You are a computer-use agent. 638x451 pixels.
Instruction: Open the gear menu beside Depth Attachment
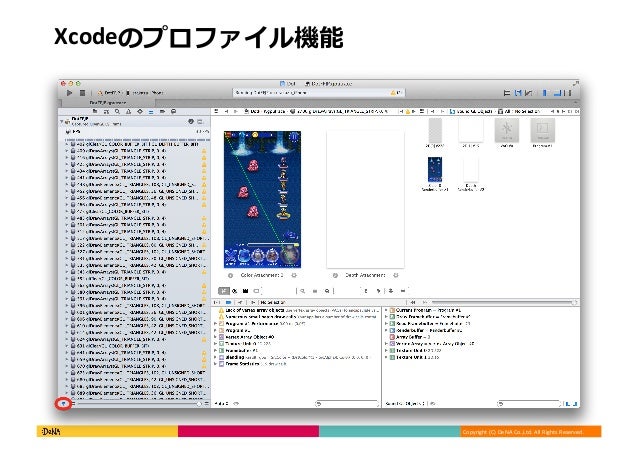(395, 276)
